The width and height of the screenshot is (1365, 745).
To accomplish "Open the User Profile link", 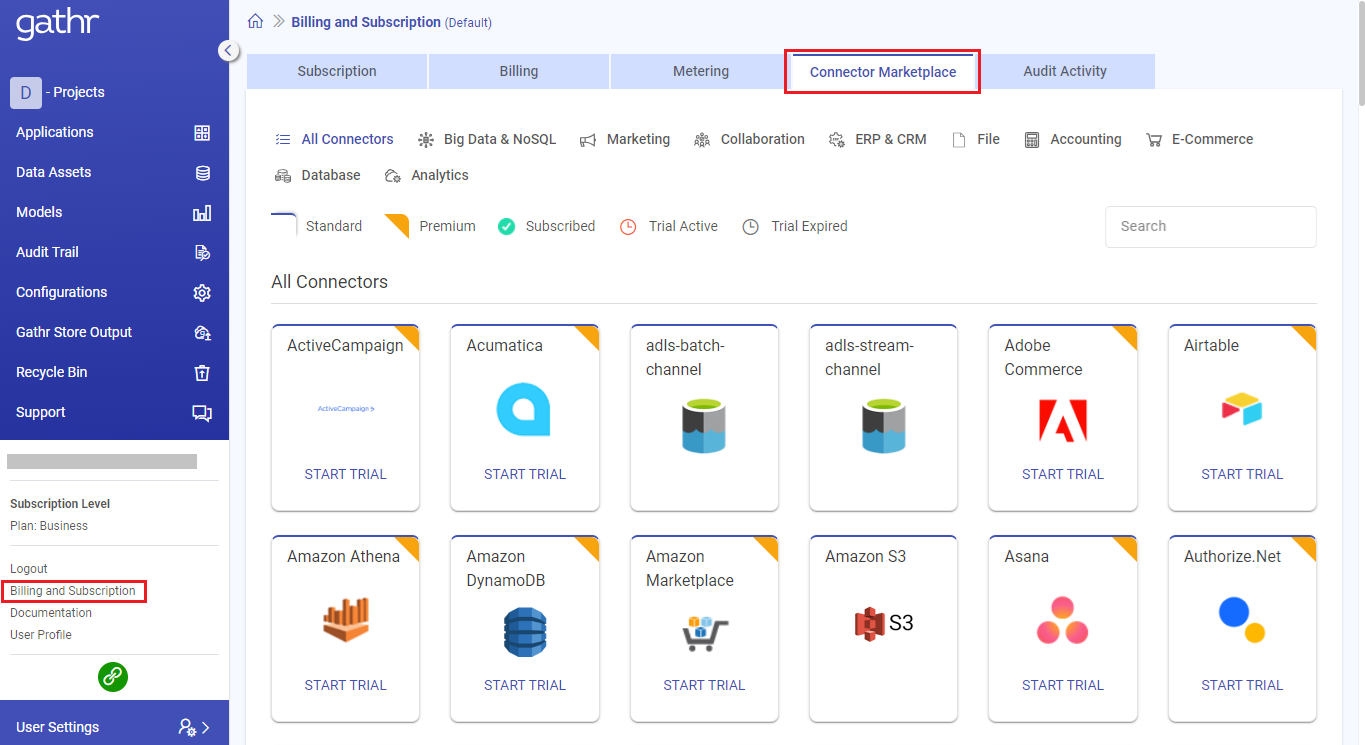I will pyautogui.click(x=41, y=635).
